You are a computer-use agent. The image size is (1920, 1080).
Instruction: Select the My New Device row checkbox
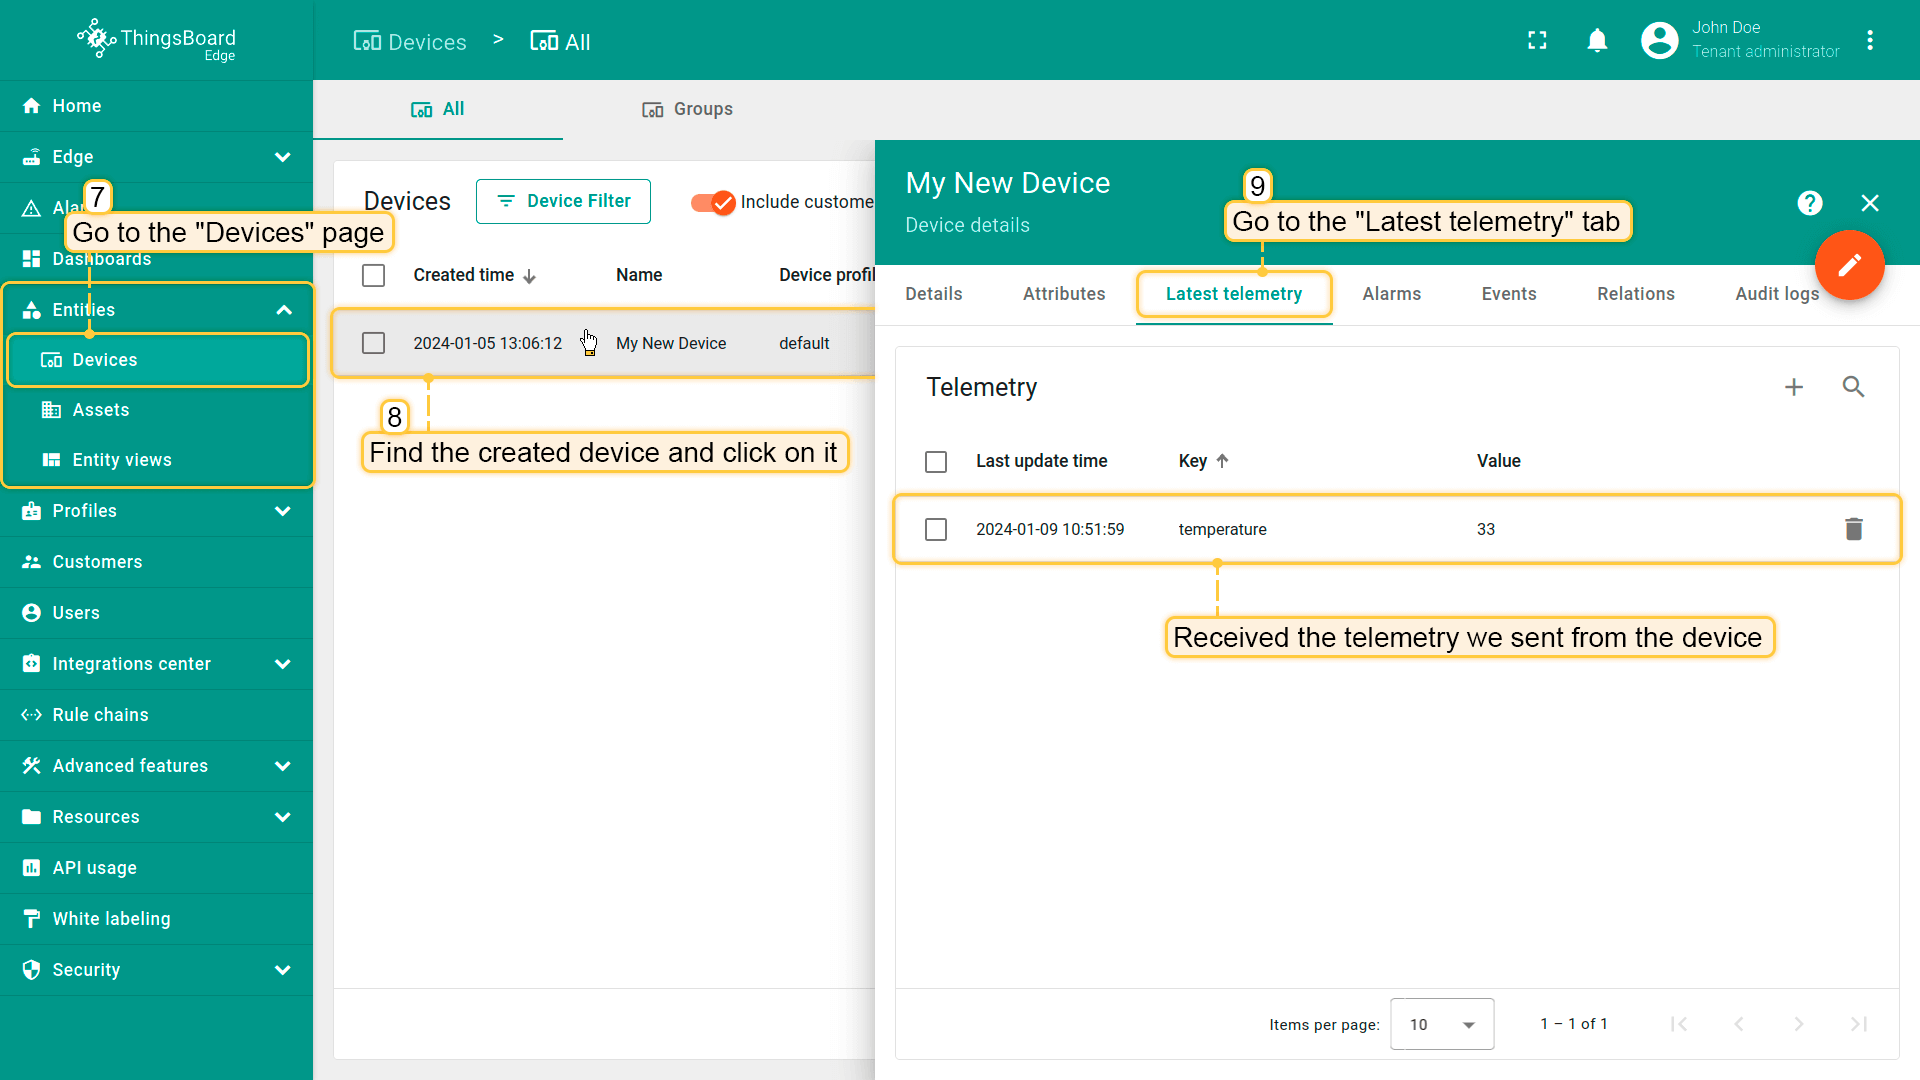(x=373, y=343)
